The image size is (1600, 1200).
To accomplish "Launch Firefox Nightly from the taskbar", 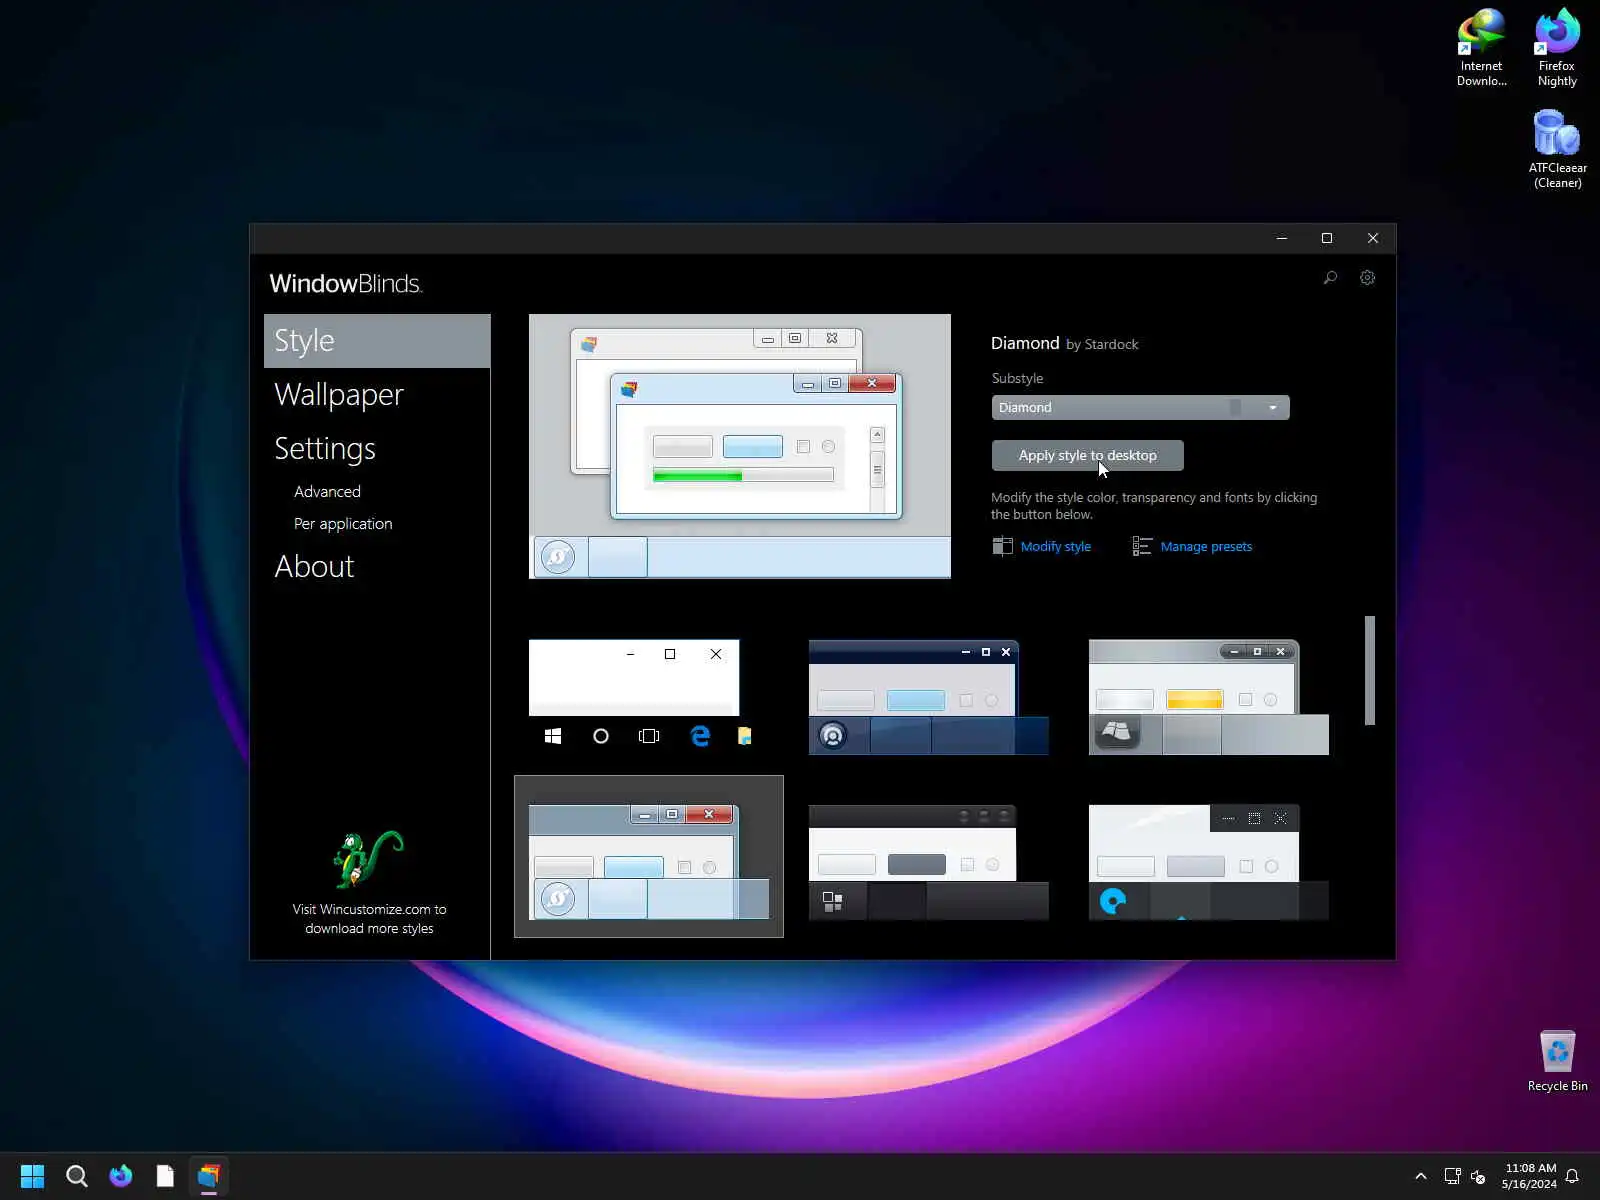I will (121, 1176).
